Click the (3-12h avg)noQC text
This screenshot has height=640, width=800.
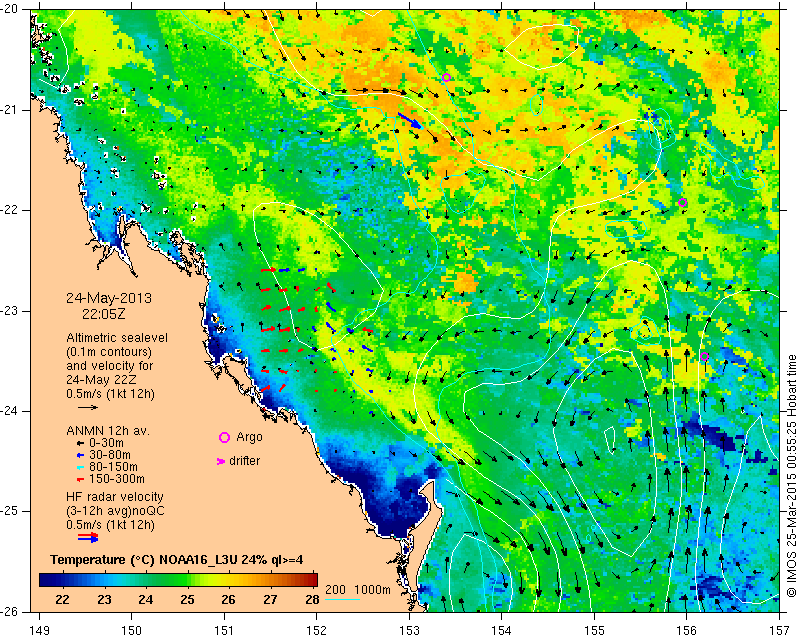coord(115,511)
